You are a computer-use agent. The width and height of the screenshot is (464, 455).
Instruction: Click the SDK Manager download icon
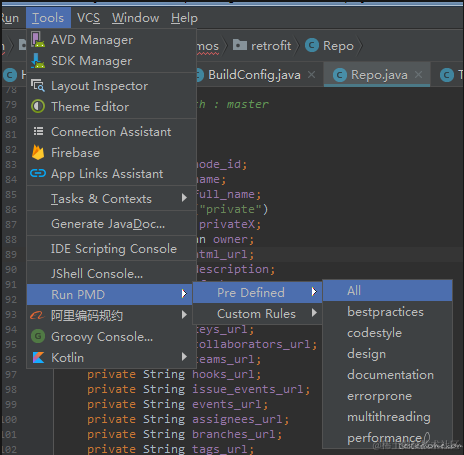38,61
